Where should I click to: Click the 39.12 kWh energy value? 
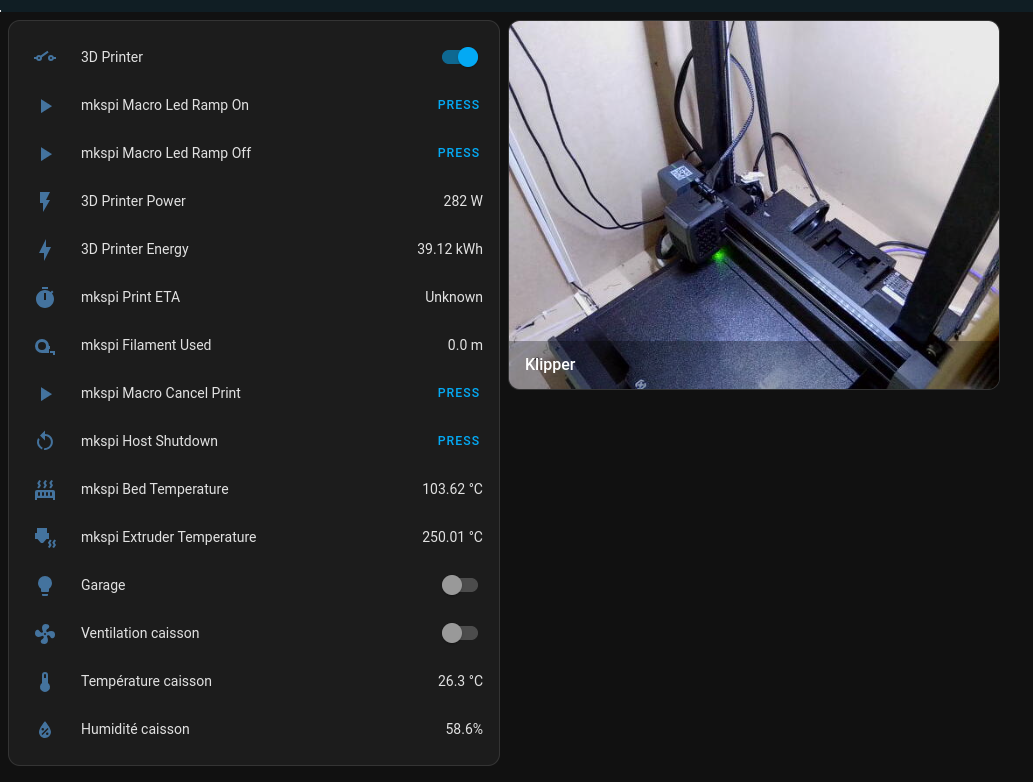[x=450, y=249]
